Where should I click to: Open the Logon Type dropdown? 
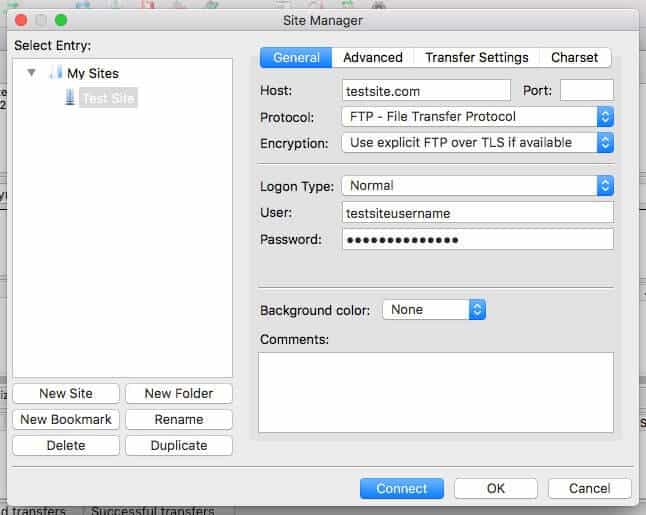click(x=477, y=185)
